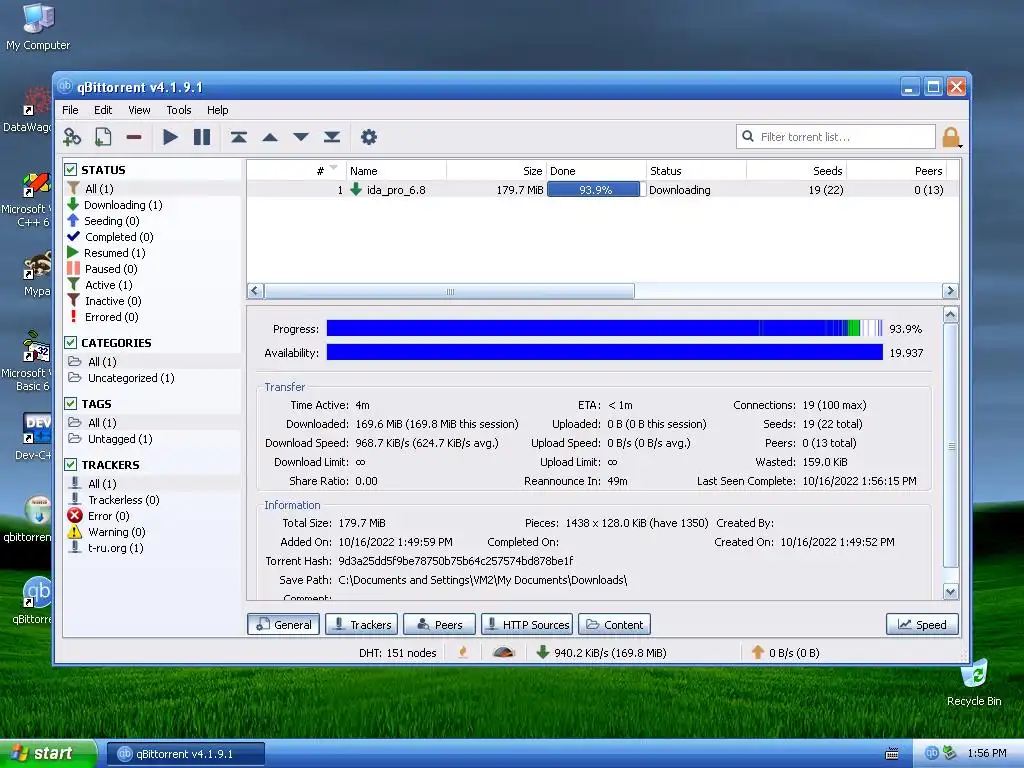
Task: Select the Seeding (0) status filter
Action: click(112, 221)
